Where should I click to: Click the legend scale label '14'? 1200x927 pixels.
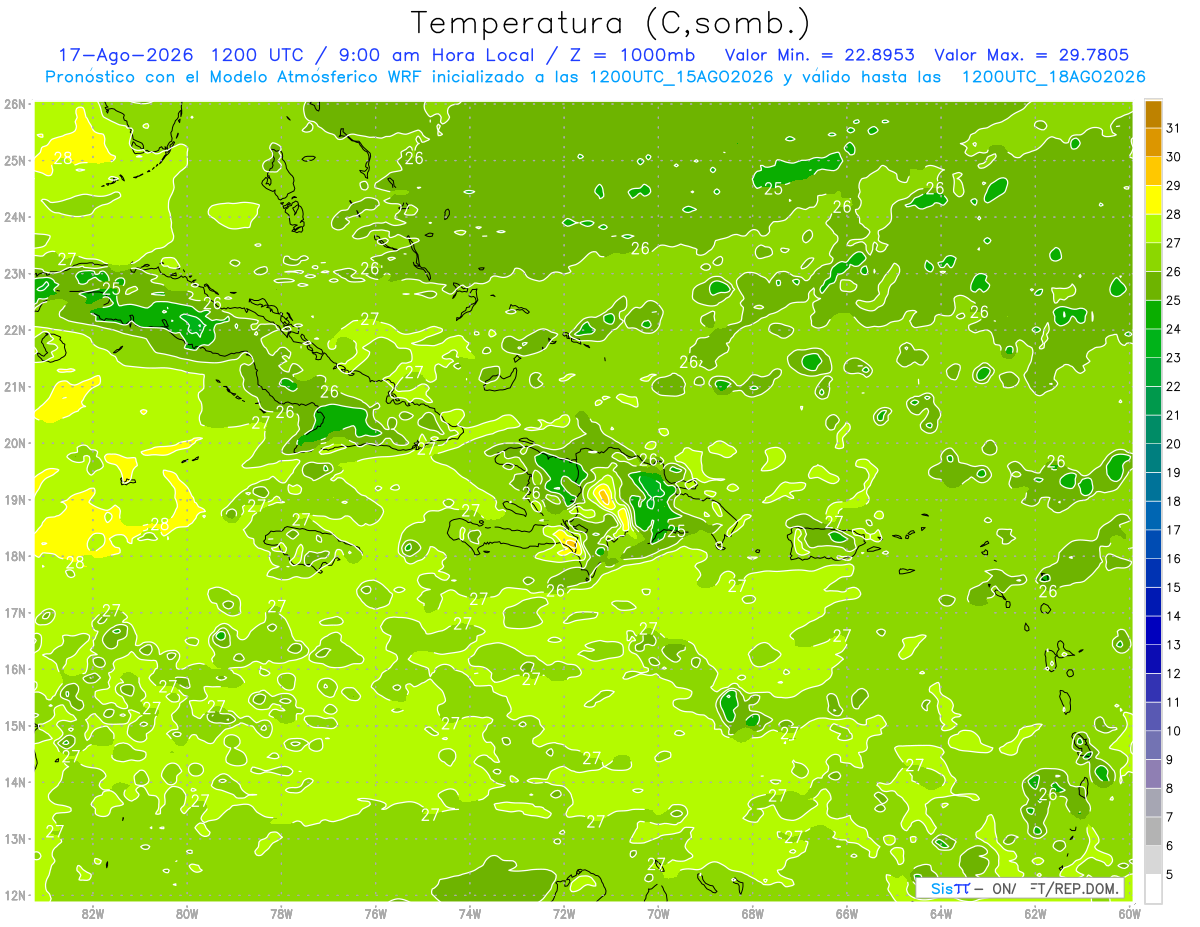tap(1174, 616)
